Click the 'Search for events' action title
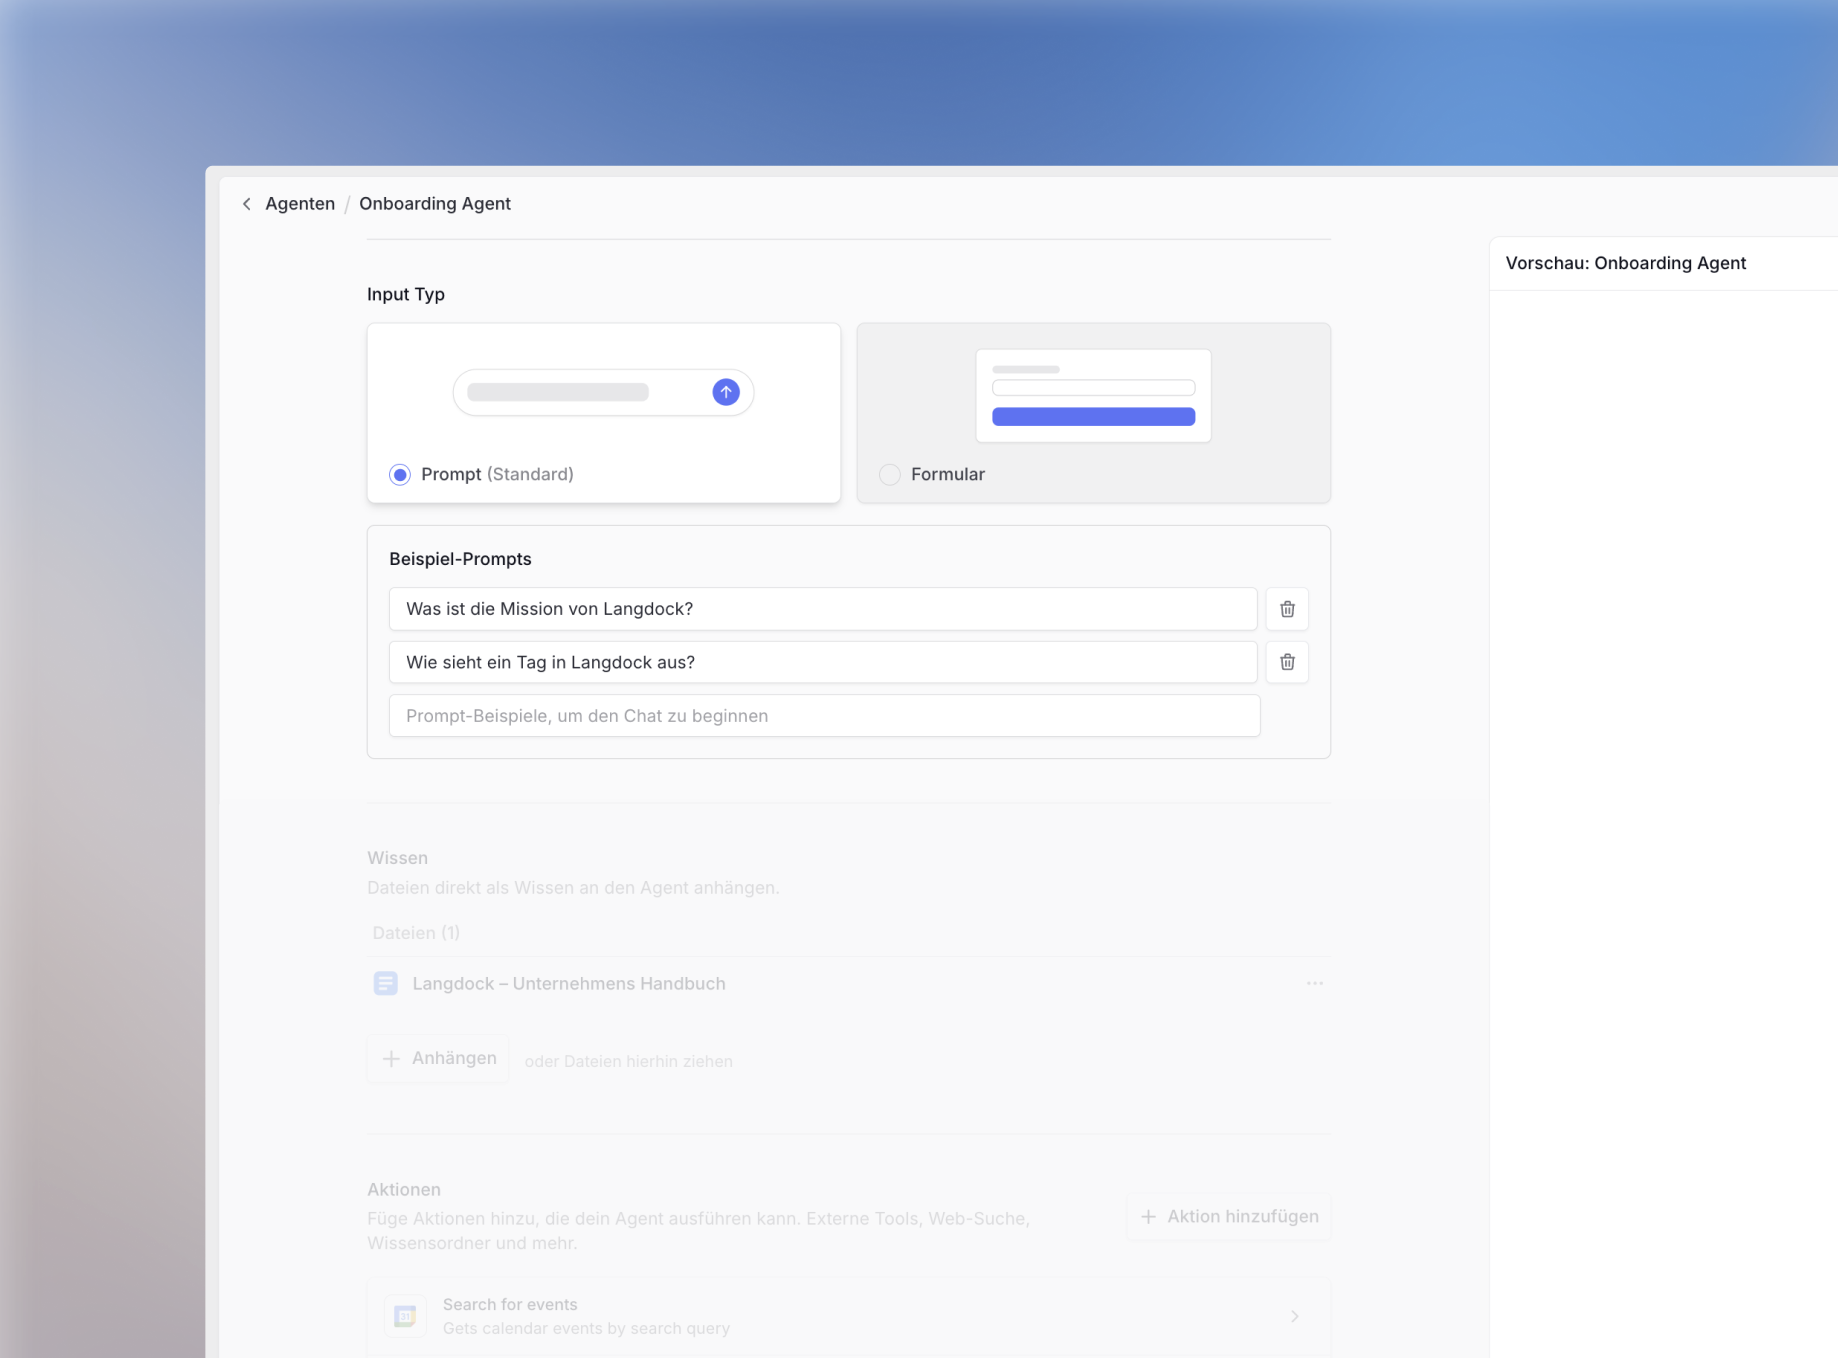 [510, 1304]
